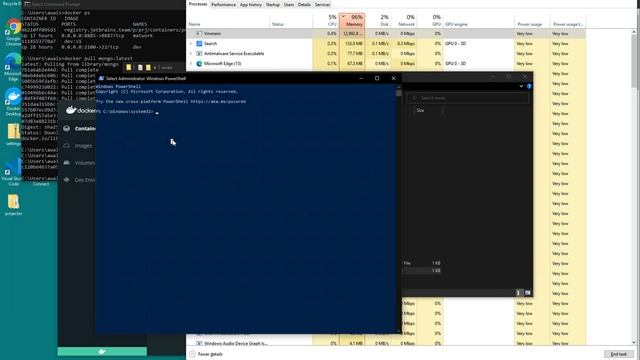Open the Details tab
640x360 pixels.
point(304,4)
